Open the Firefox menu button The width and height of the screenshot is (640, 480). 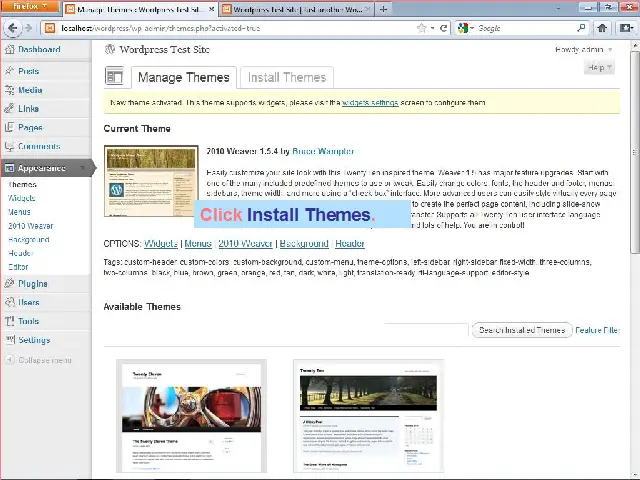pos(30,6)
